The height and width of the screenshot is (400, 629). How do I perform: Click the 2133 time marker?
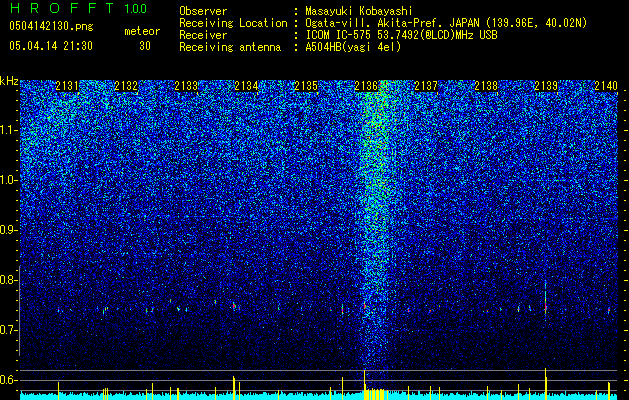click(x=186, y=86)
